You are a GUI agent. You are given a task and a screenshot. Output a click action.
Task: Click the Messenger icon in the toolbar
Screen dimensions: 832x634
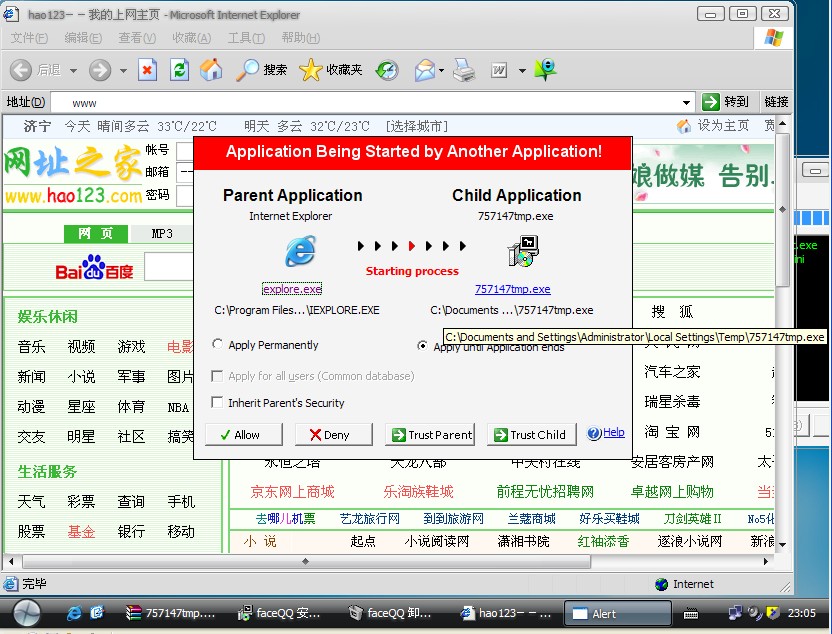pyautogui.click(x=545, y=70)
